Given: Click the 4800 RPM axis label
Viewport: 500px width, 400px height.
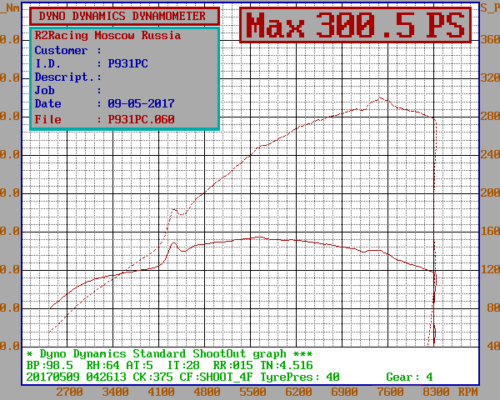Looking at the screenshot, I should 207,392.
